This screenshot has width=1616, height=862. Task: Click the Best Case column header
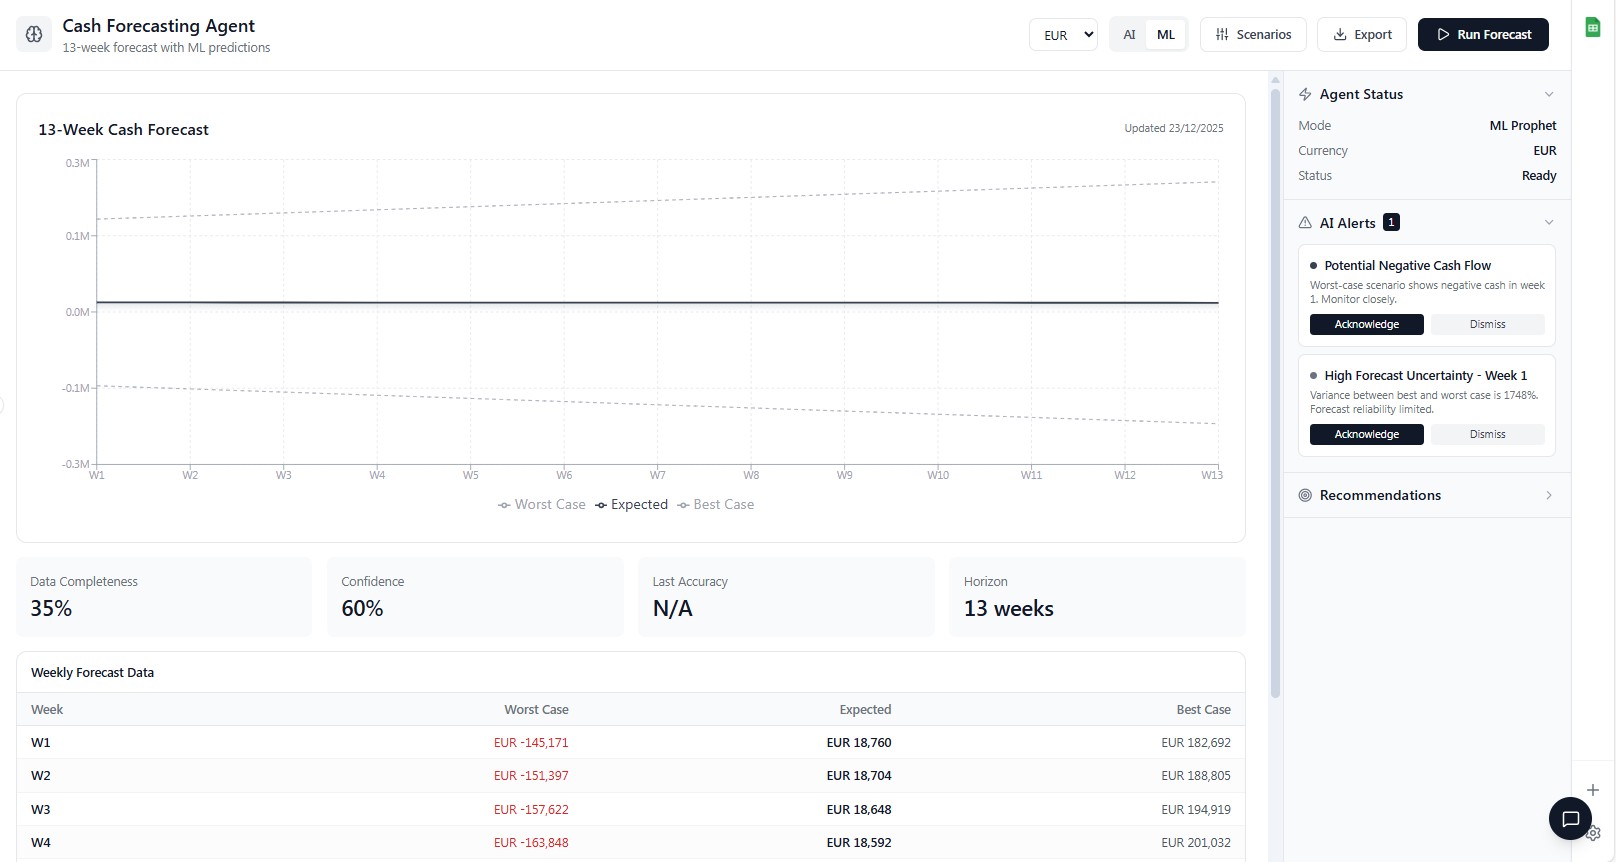pos(1203,709)
